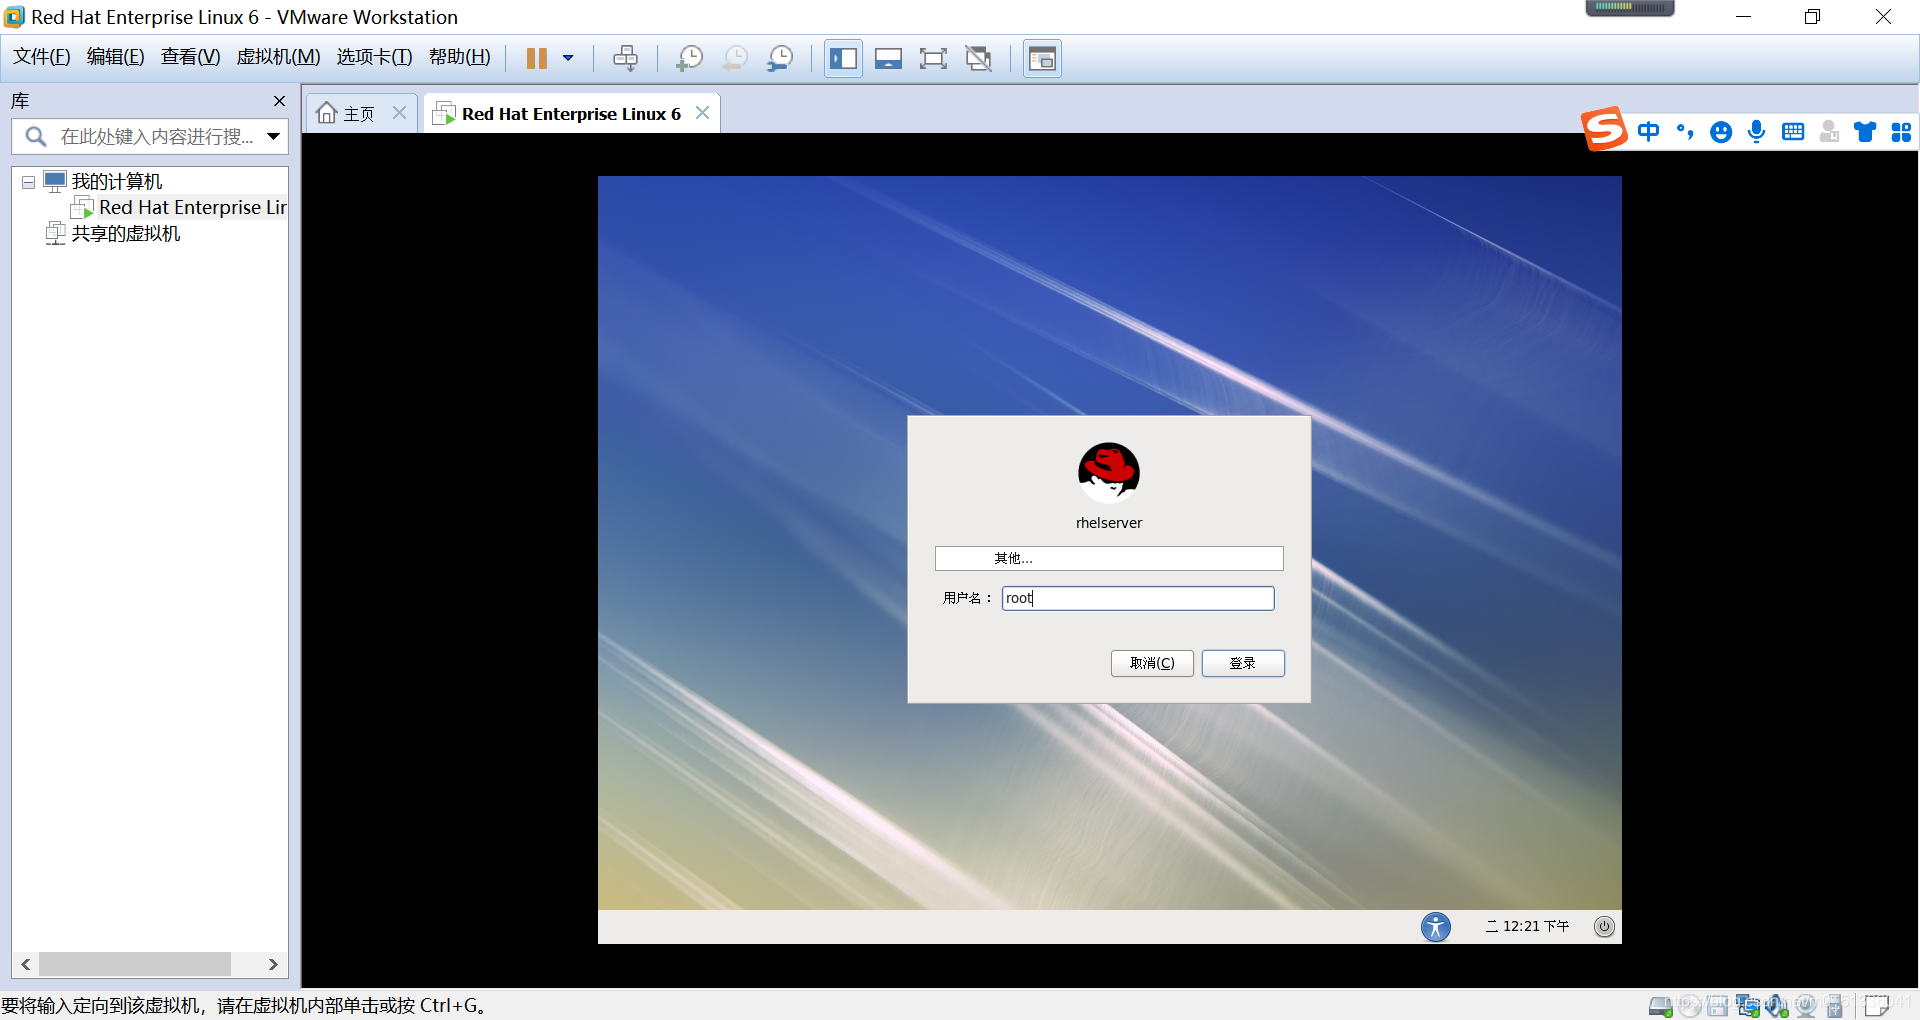Click the 取消(C) cancel button
Image resolution: width=1920 pixels, height=1020 pixels.
pos(1152,663)
